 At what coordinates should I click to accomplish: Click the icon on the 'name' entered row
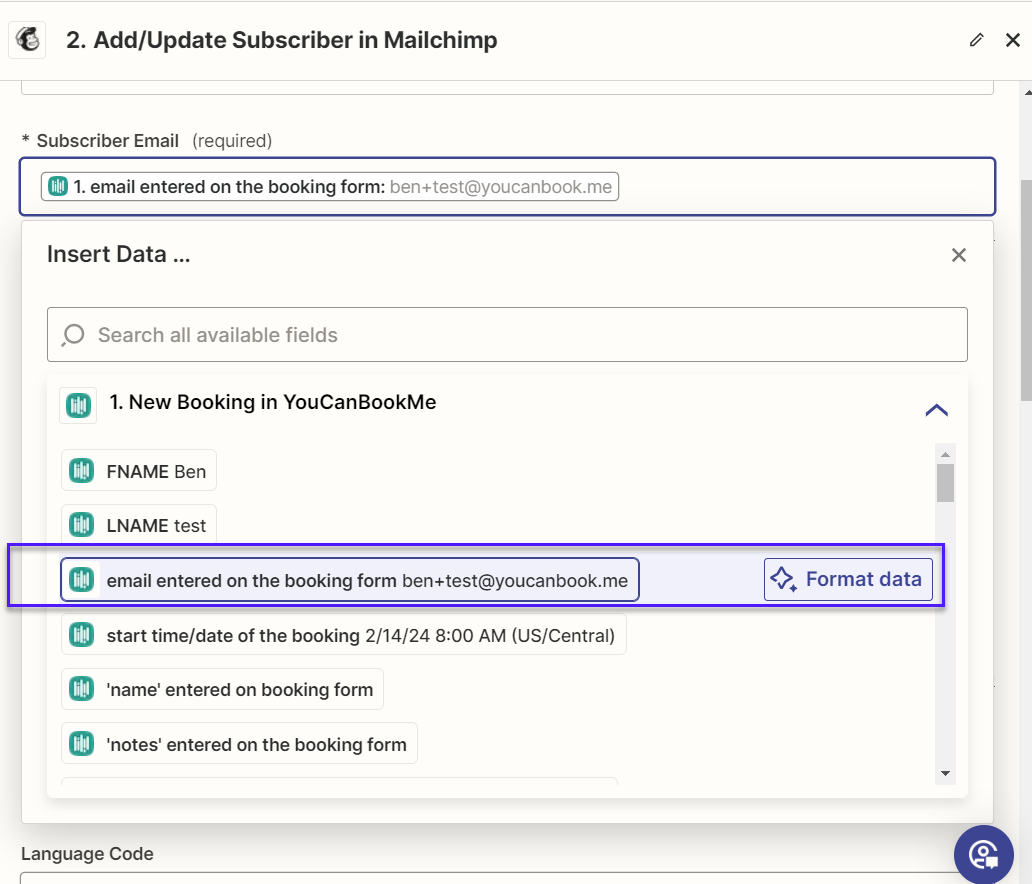coord(82,689)
